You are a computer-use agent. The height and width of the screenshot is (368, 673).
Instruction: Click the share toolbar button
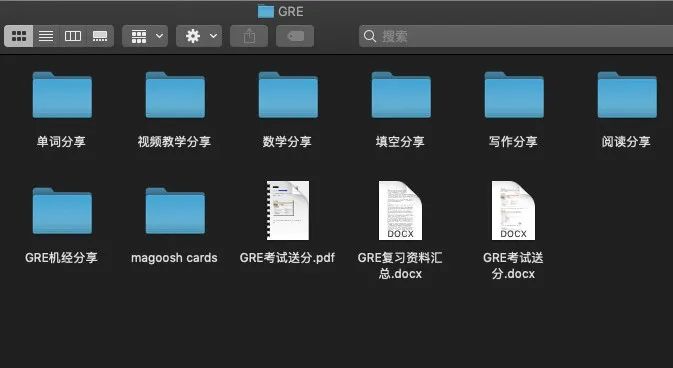[x=249, y=36]
